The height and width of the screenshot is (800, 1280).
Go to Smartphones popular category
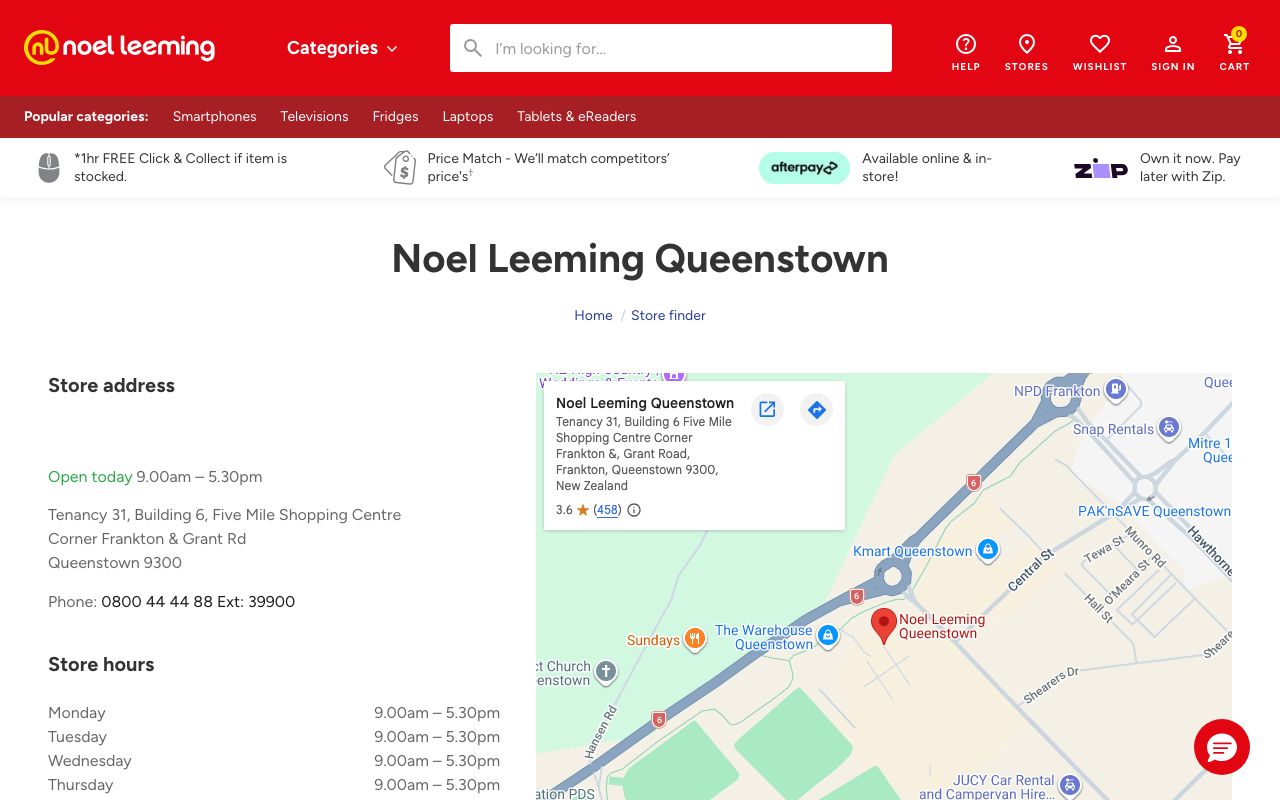pyautogui.click(x=215, y=116)
